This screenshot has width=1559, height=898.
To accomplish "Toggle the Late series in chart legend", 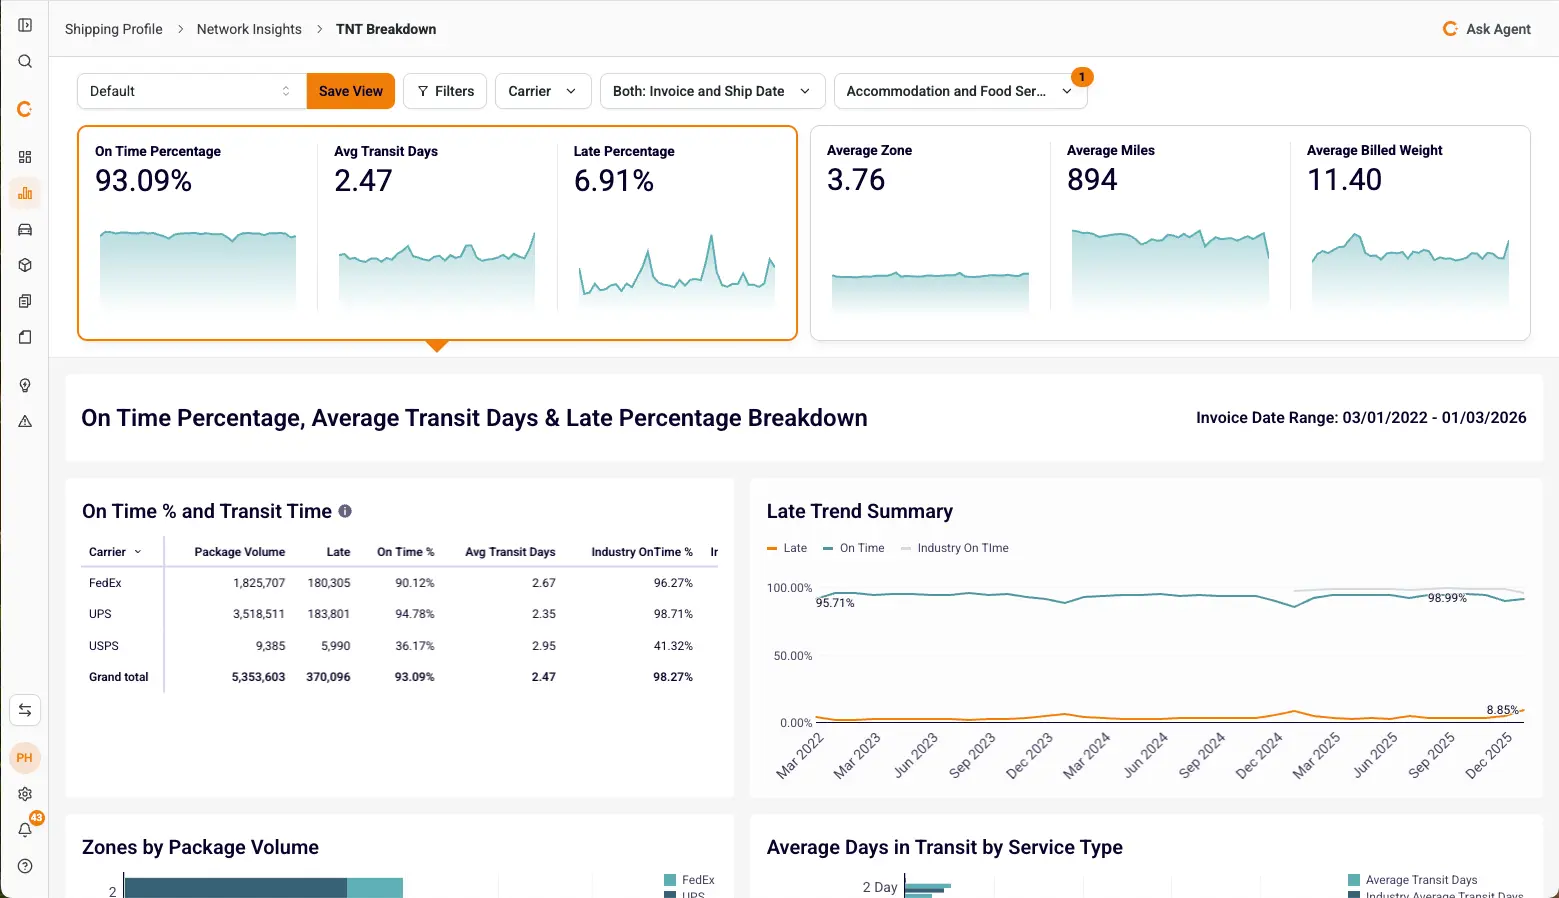I will (x=787, y=548).
